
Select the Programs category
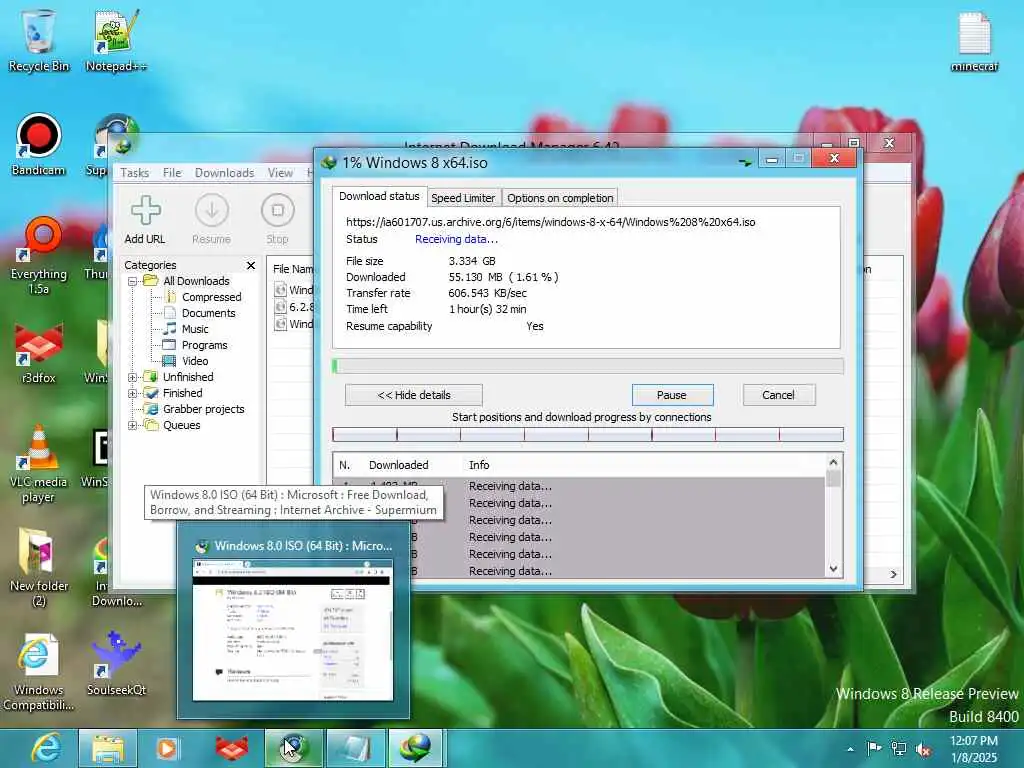pyautogui.click(x=204, y=345)
